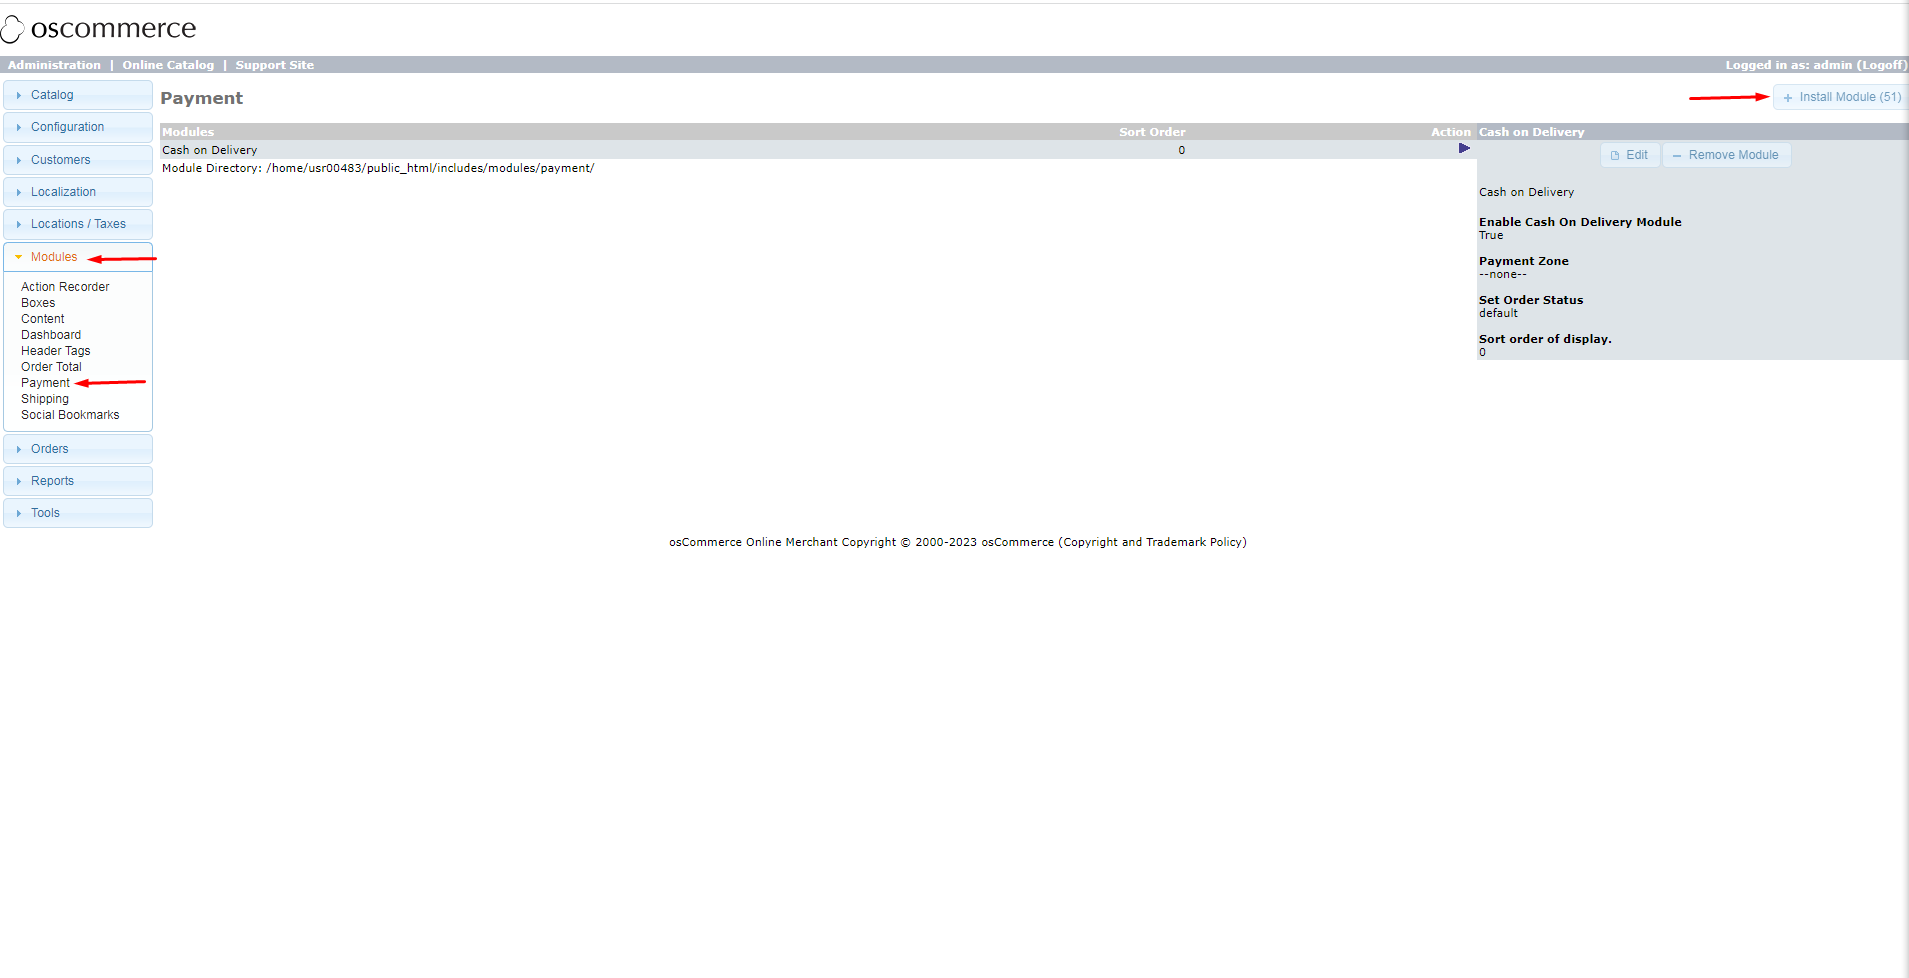Expand the Reports menu section
Image resolution: width=1909 pixels, height=978 pixels.
[78, 481]
